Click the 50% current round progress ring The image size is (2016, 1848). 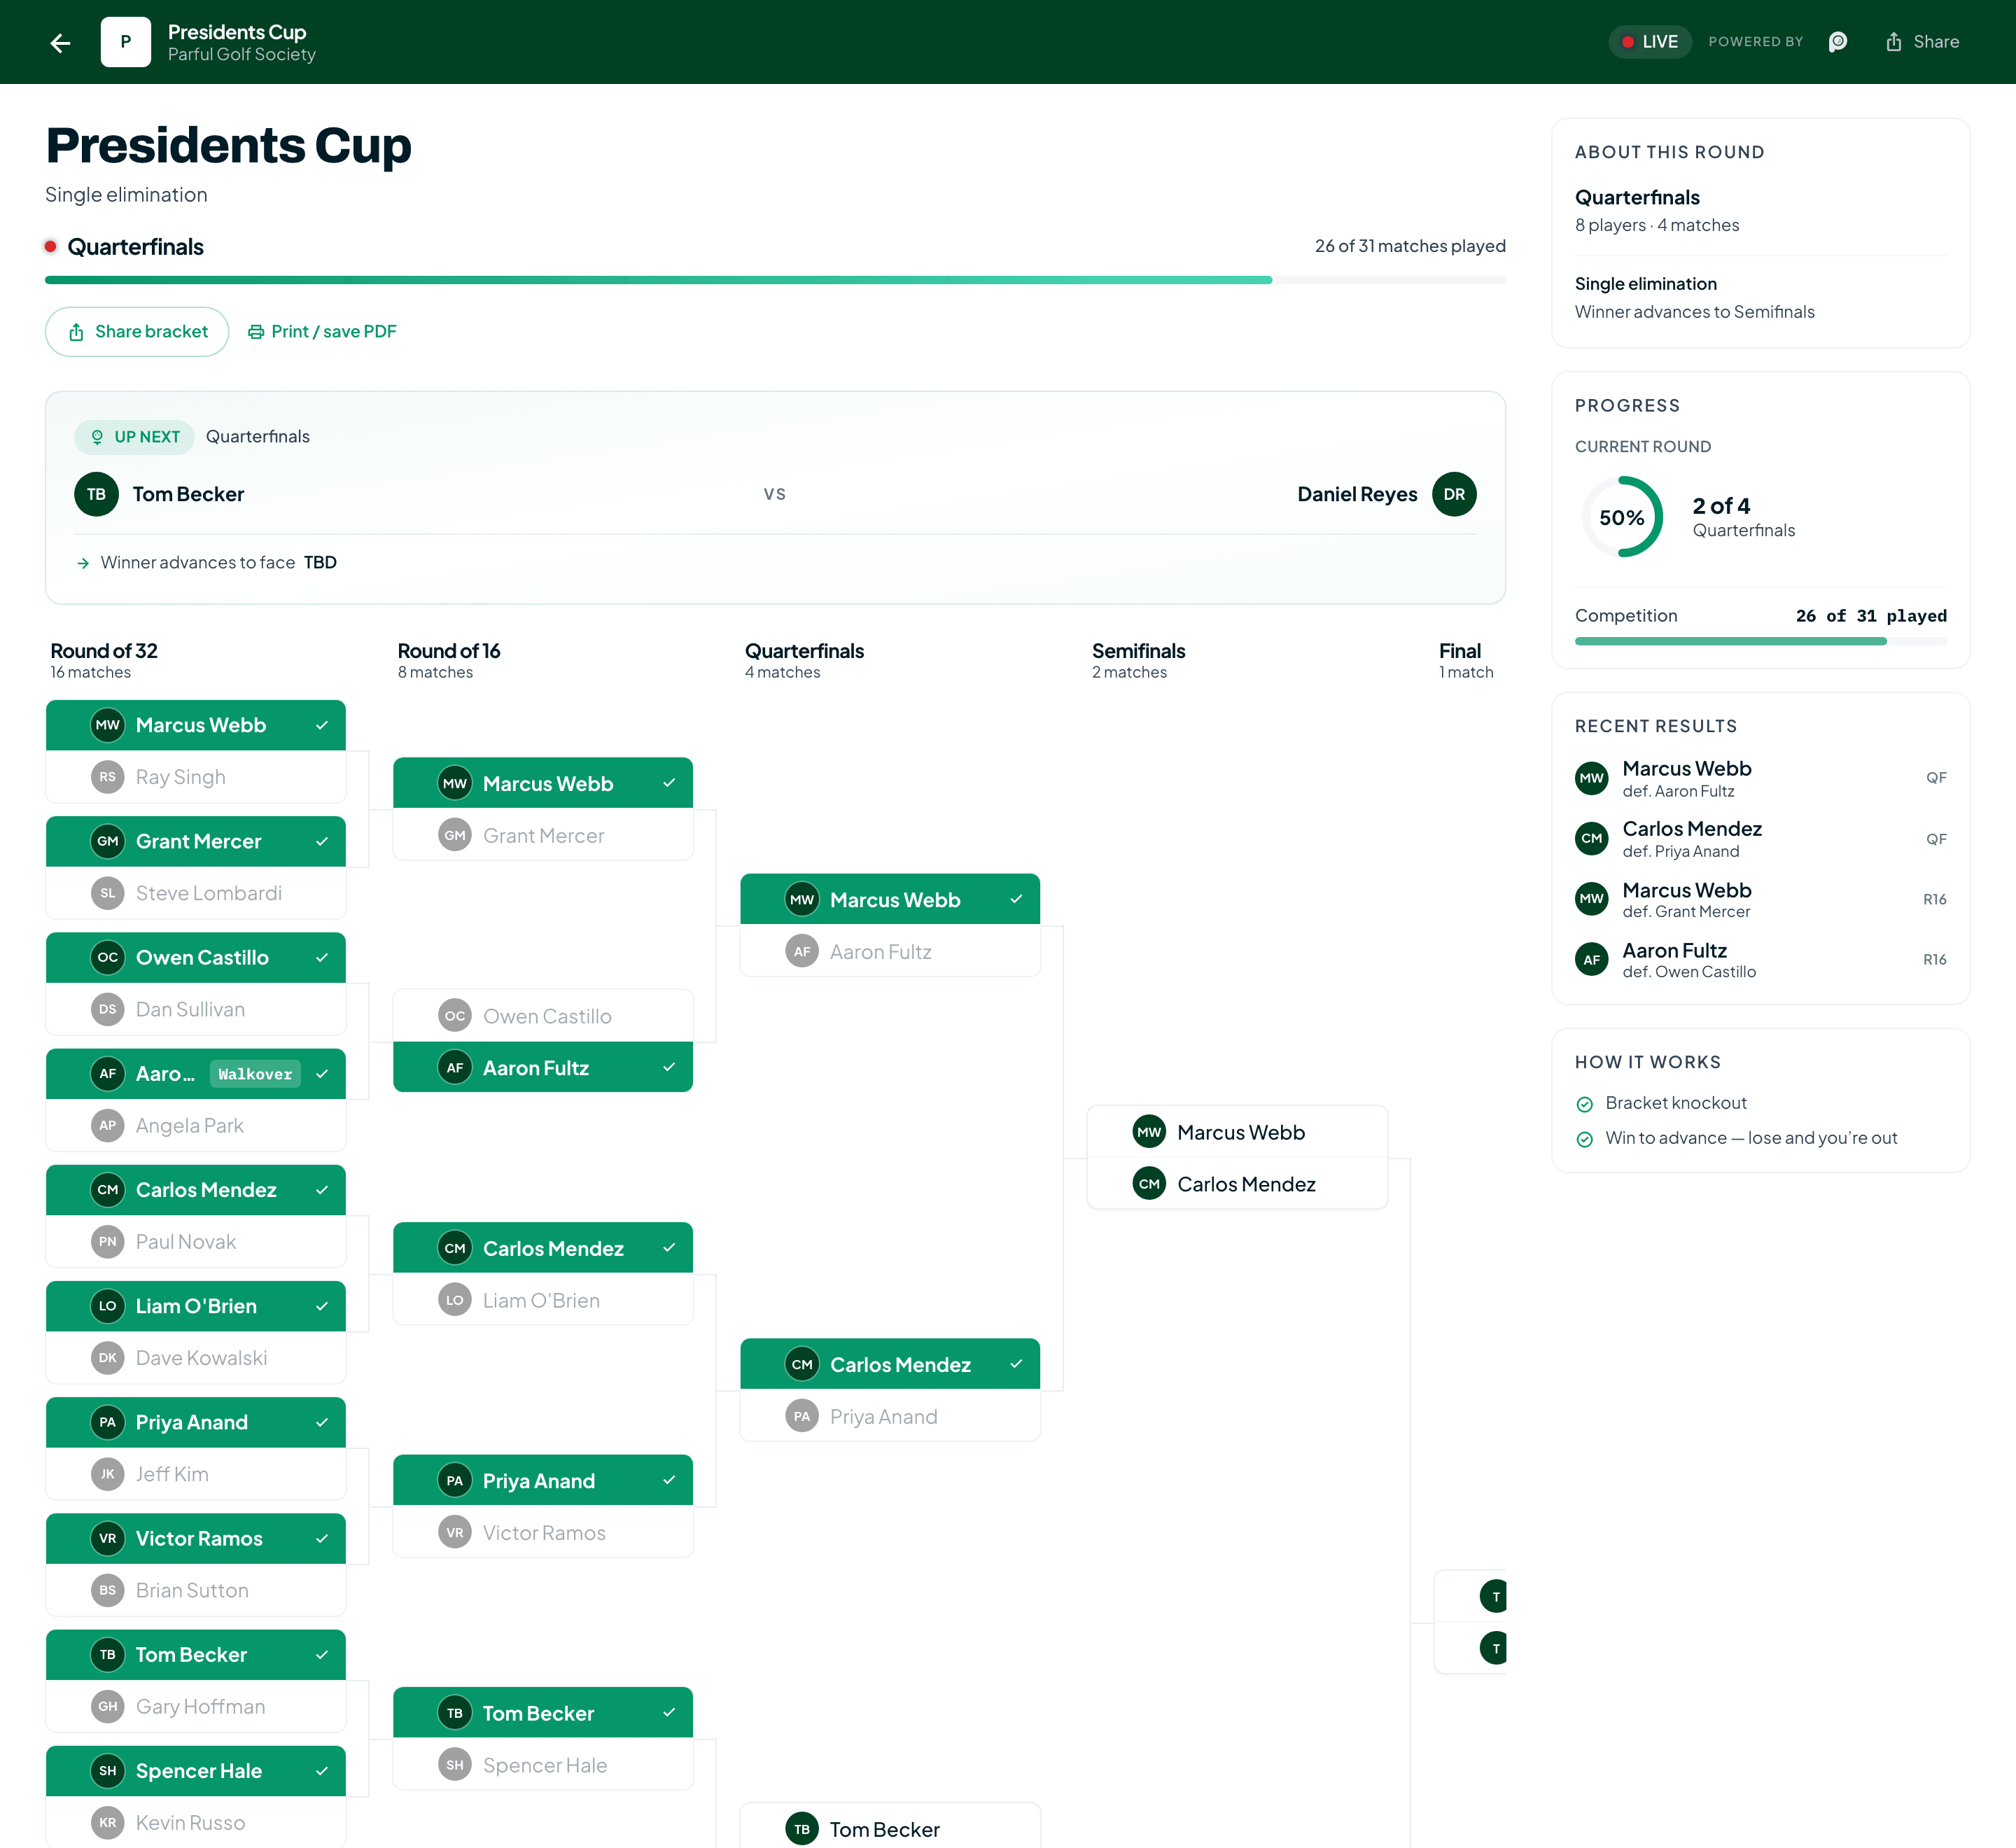pyautogui.click(x=1622, y=517)
